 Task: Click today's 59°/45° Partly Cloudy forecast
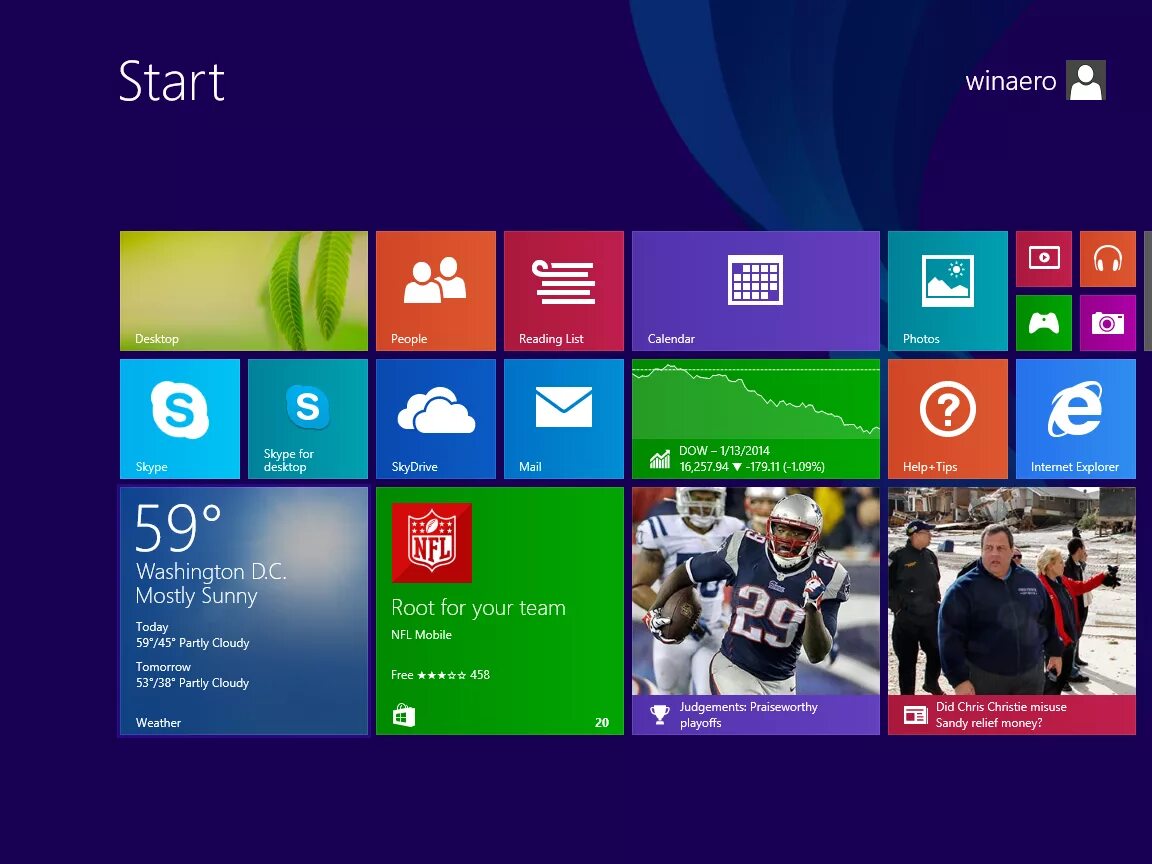pyautogui.click(x=192, y=643)
